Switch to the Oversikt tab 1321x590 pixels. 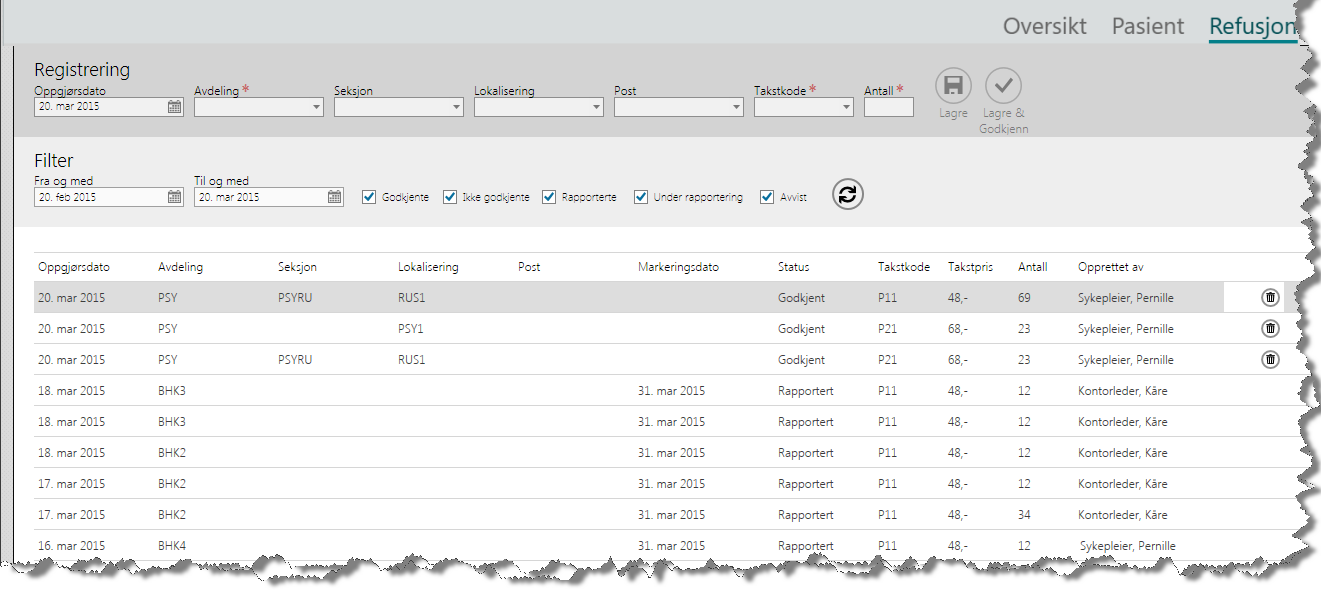(1044, 26)
